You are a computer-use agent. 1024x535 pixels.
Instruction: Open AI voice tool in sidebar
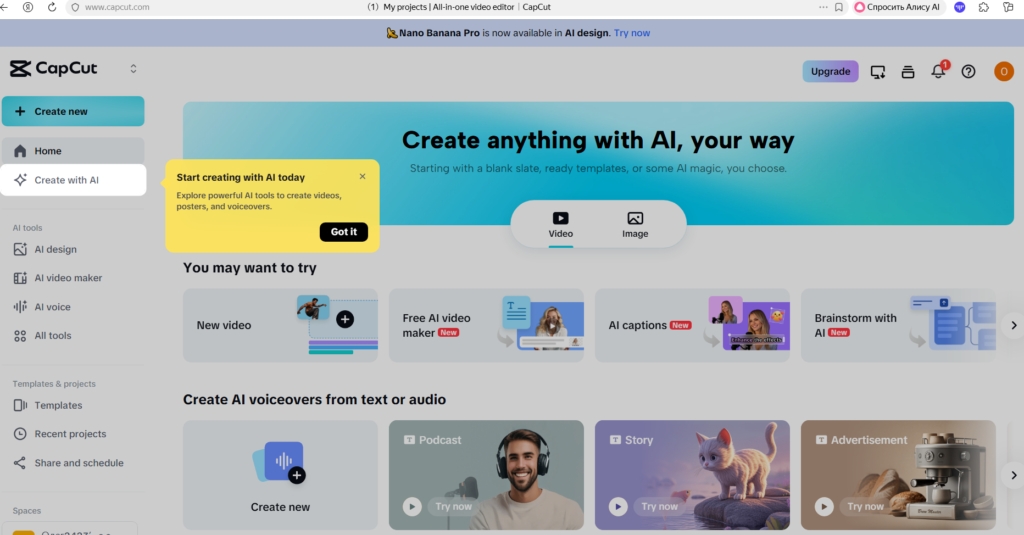click(x=52, y=307)
